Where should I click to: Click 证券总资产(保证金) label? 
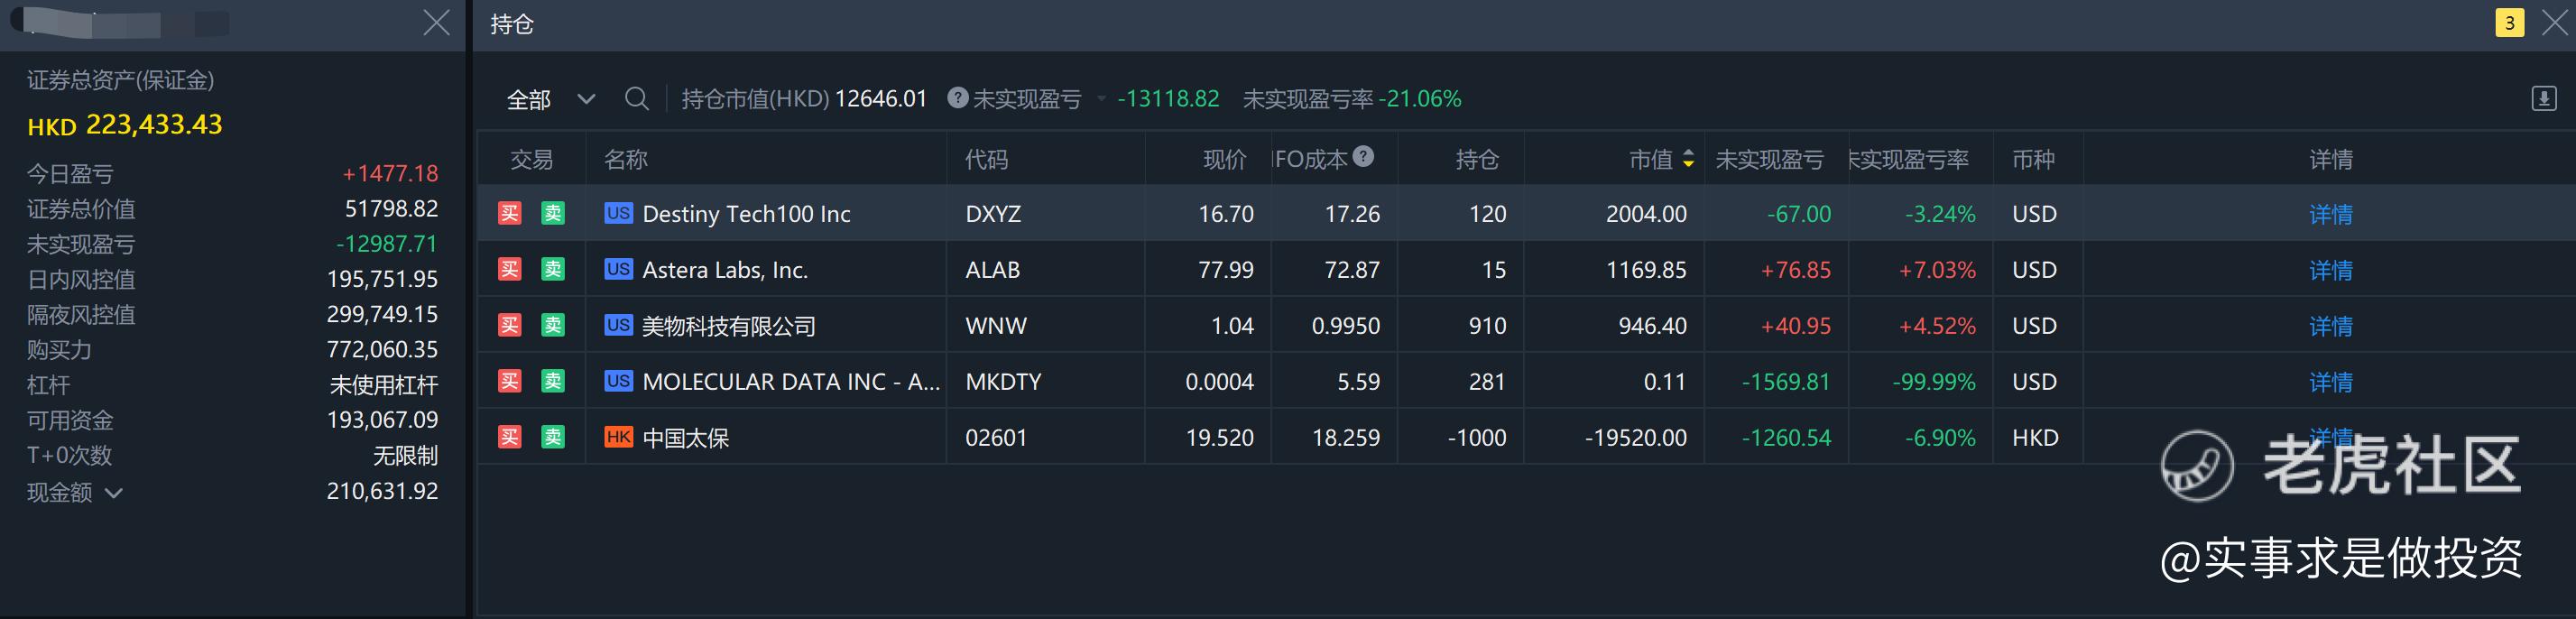pos(120,80)
